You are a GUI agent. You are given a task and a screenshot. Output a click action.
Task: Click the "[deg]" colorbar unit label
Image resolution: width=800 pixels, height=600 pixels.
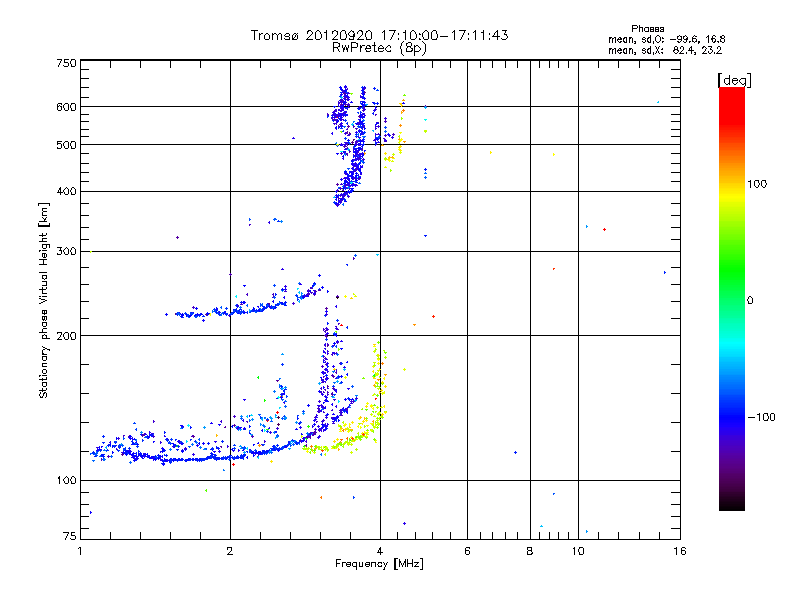coord(734,80)
